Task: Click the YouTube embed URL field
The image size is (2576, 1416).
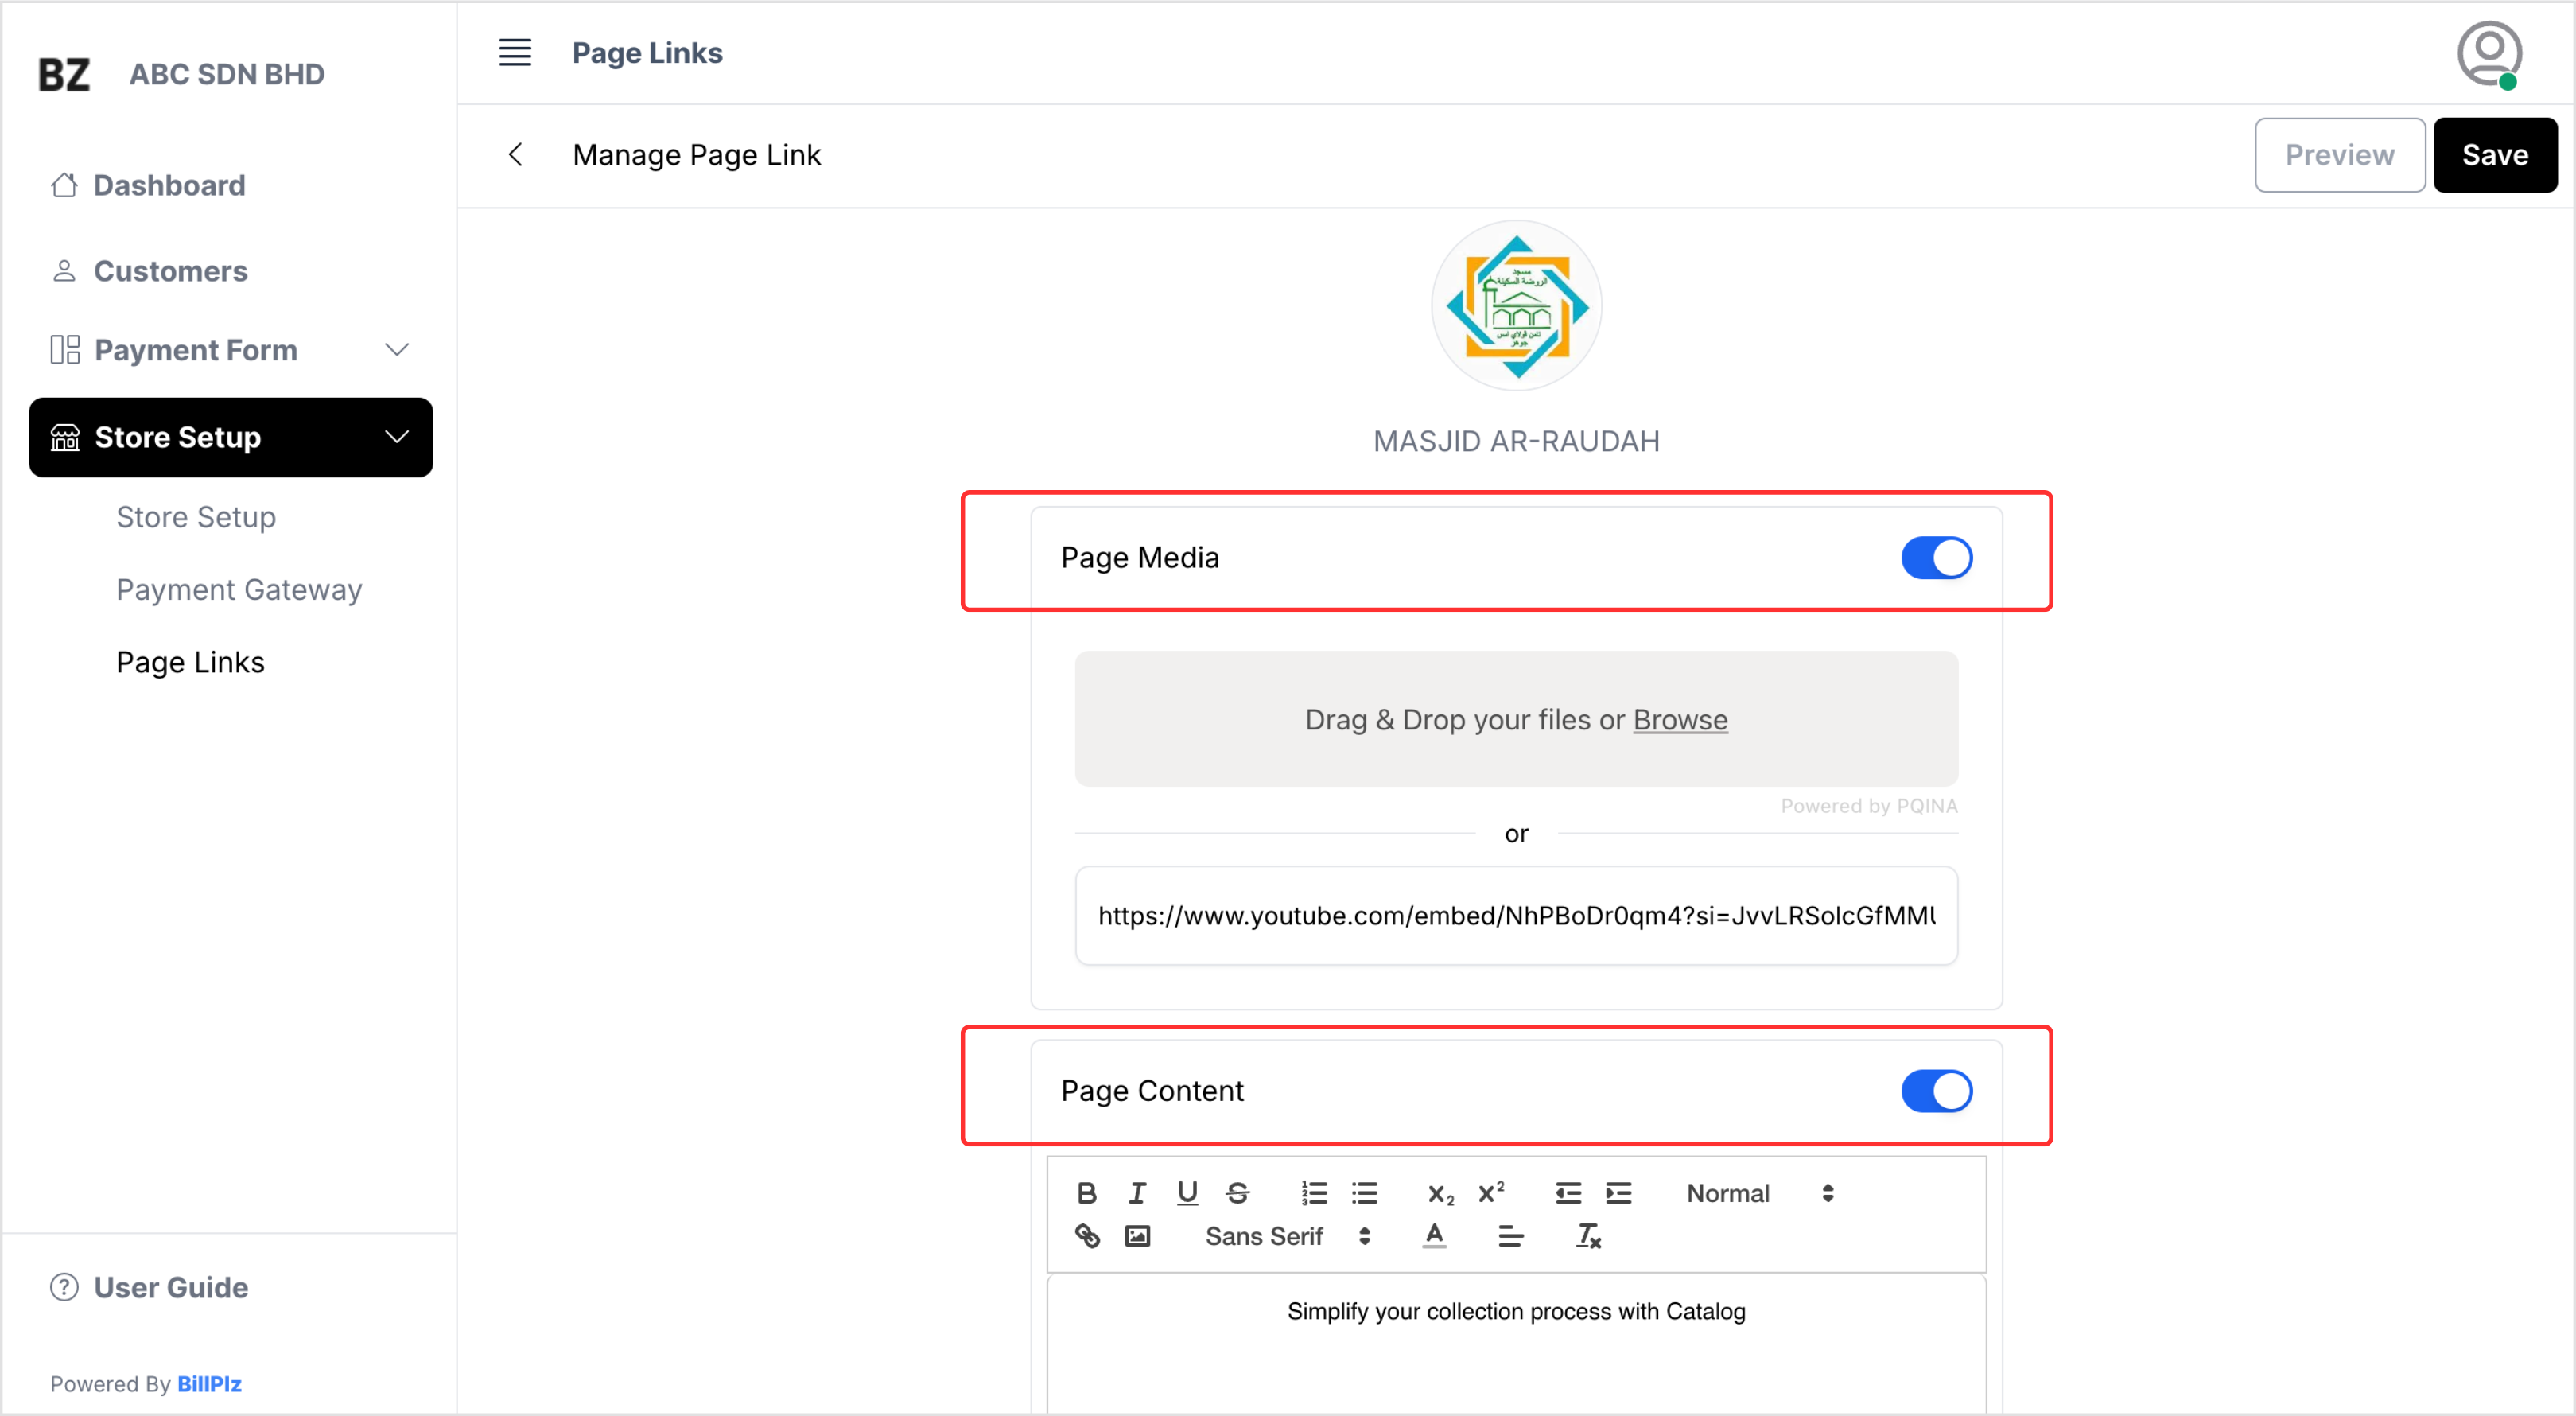Action: pyautogui.click(x=1516, y=916)
